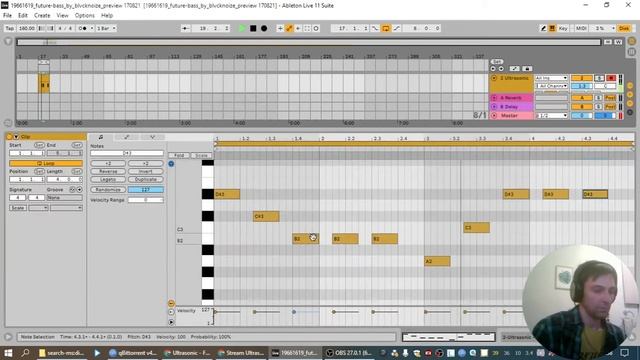Toggle Post button on A Reverb
640x360 pixels.
pos(610,98)
